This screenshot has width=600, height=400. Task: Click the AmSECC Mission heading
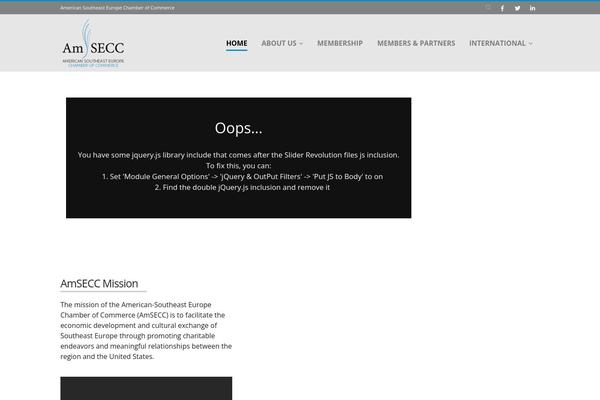[99, 283]
